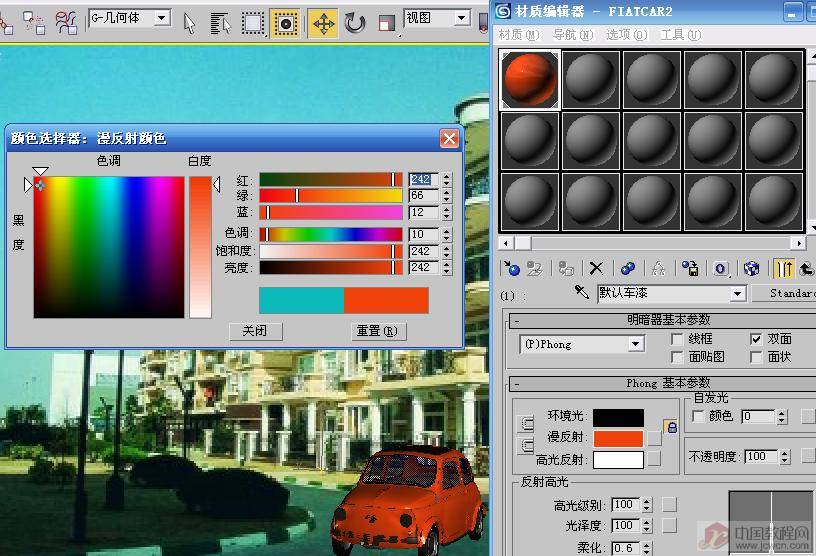Activate the Select and Rotate tool
Viewport: 816px width, 556px height.
[x=355, y=23]
